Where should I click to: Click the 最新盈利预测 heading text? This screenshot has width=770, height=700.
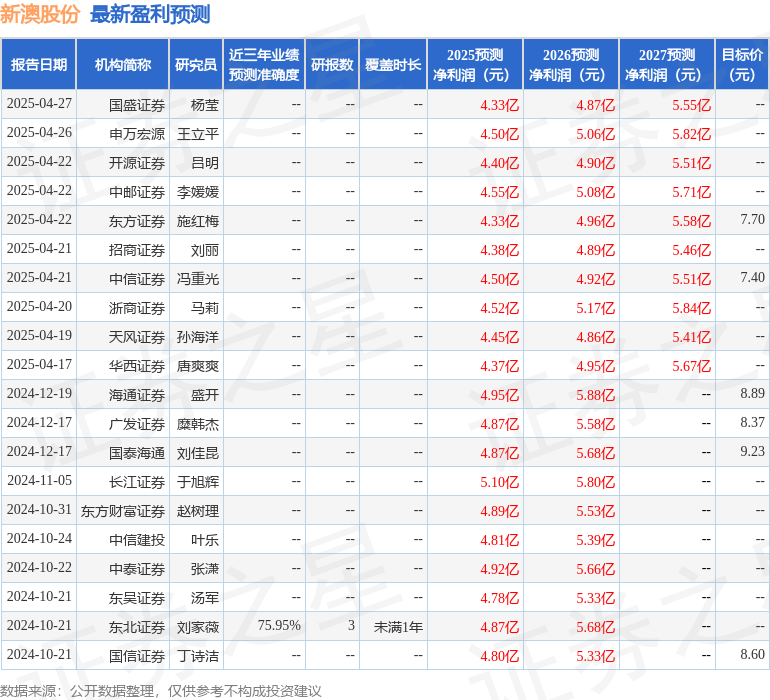150,14
